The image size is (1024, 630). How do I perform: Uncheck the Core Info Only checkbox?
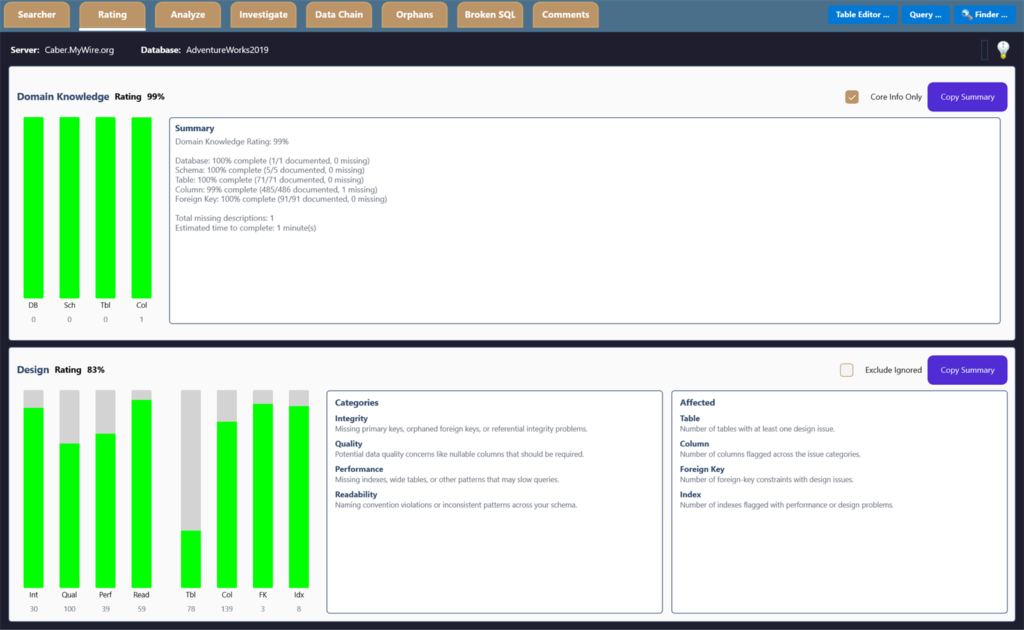[x=852, y=97]
